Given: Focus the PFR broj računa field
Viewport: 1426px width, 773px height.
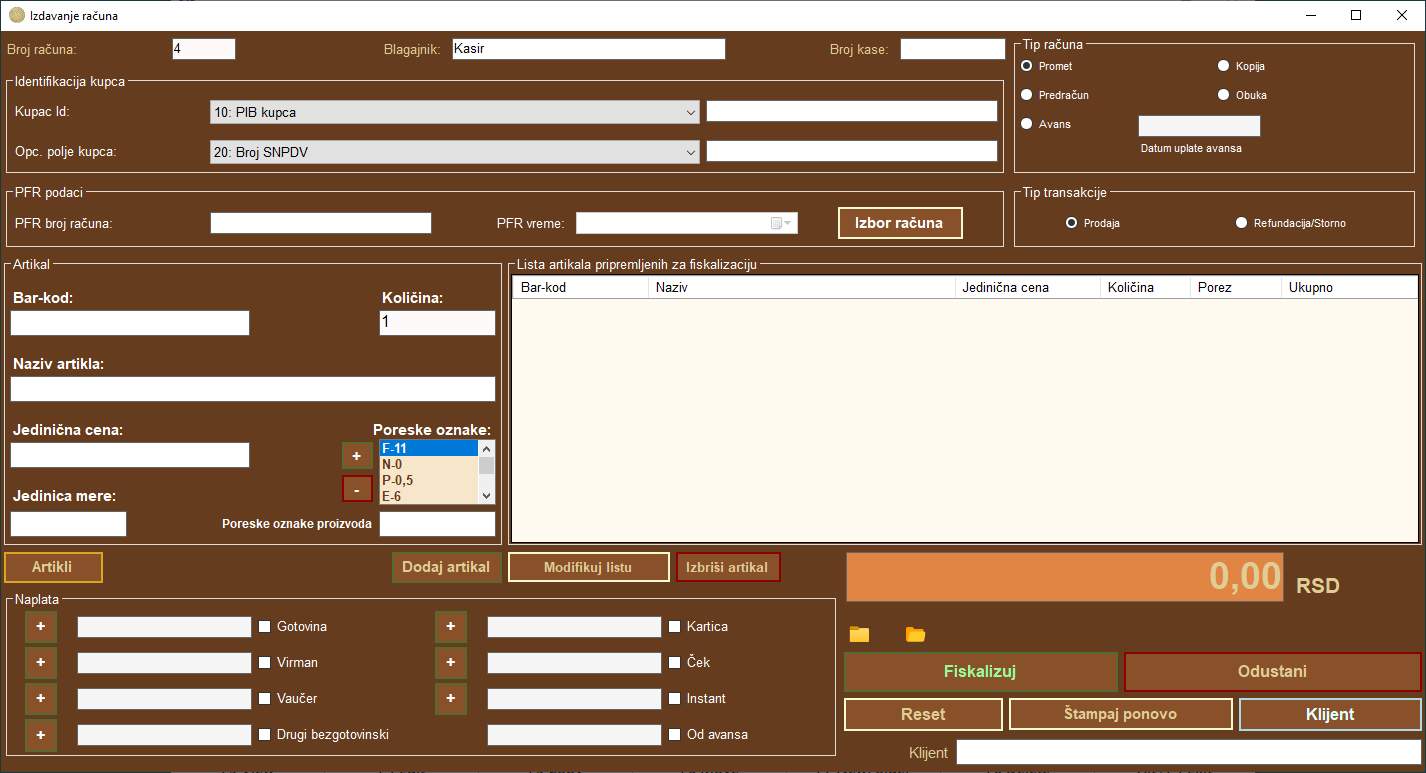Looking at the screenshot, I should point(321,223).
